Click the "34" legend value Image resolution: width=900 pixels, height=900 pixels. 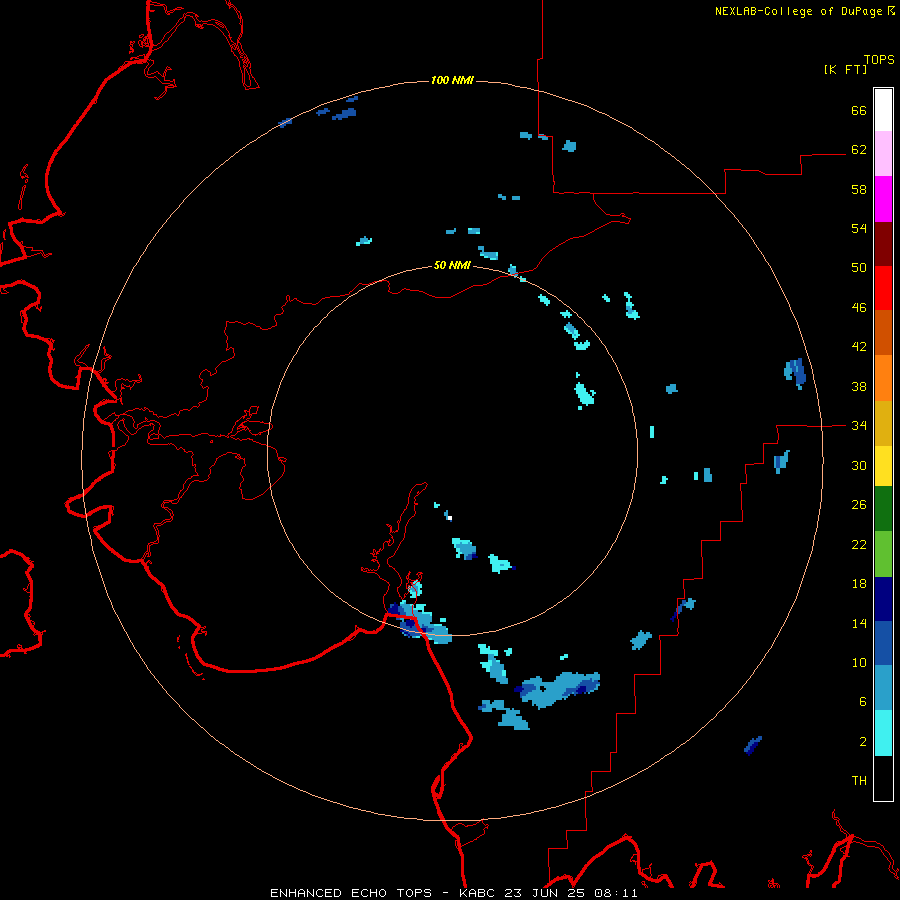[859, 426]
